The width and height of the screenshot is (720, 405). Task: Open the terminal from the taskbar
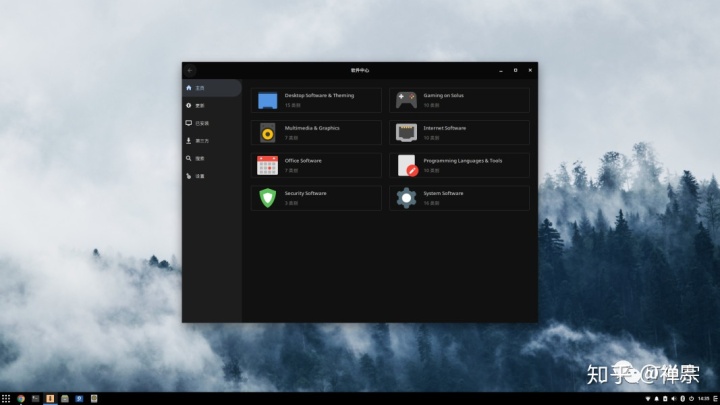pyautogui.click(x=35, y=399)
